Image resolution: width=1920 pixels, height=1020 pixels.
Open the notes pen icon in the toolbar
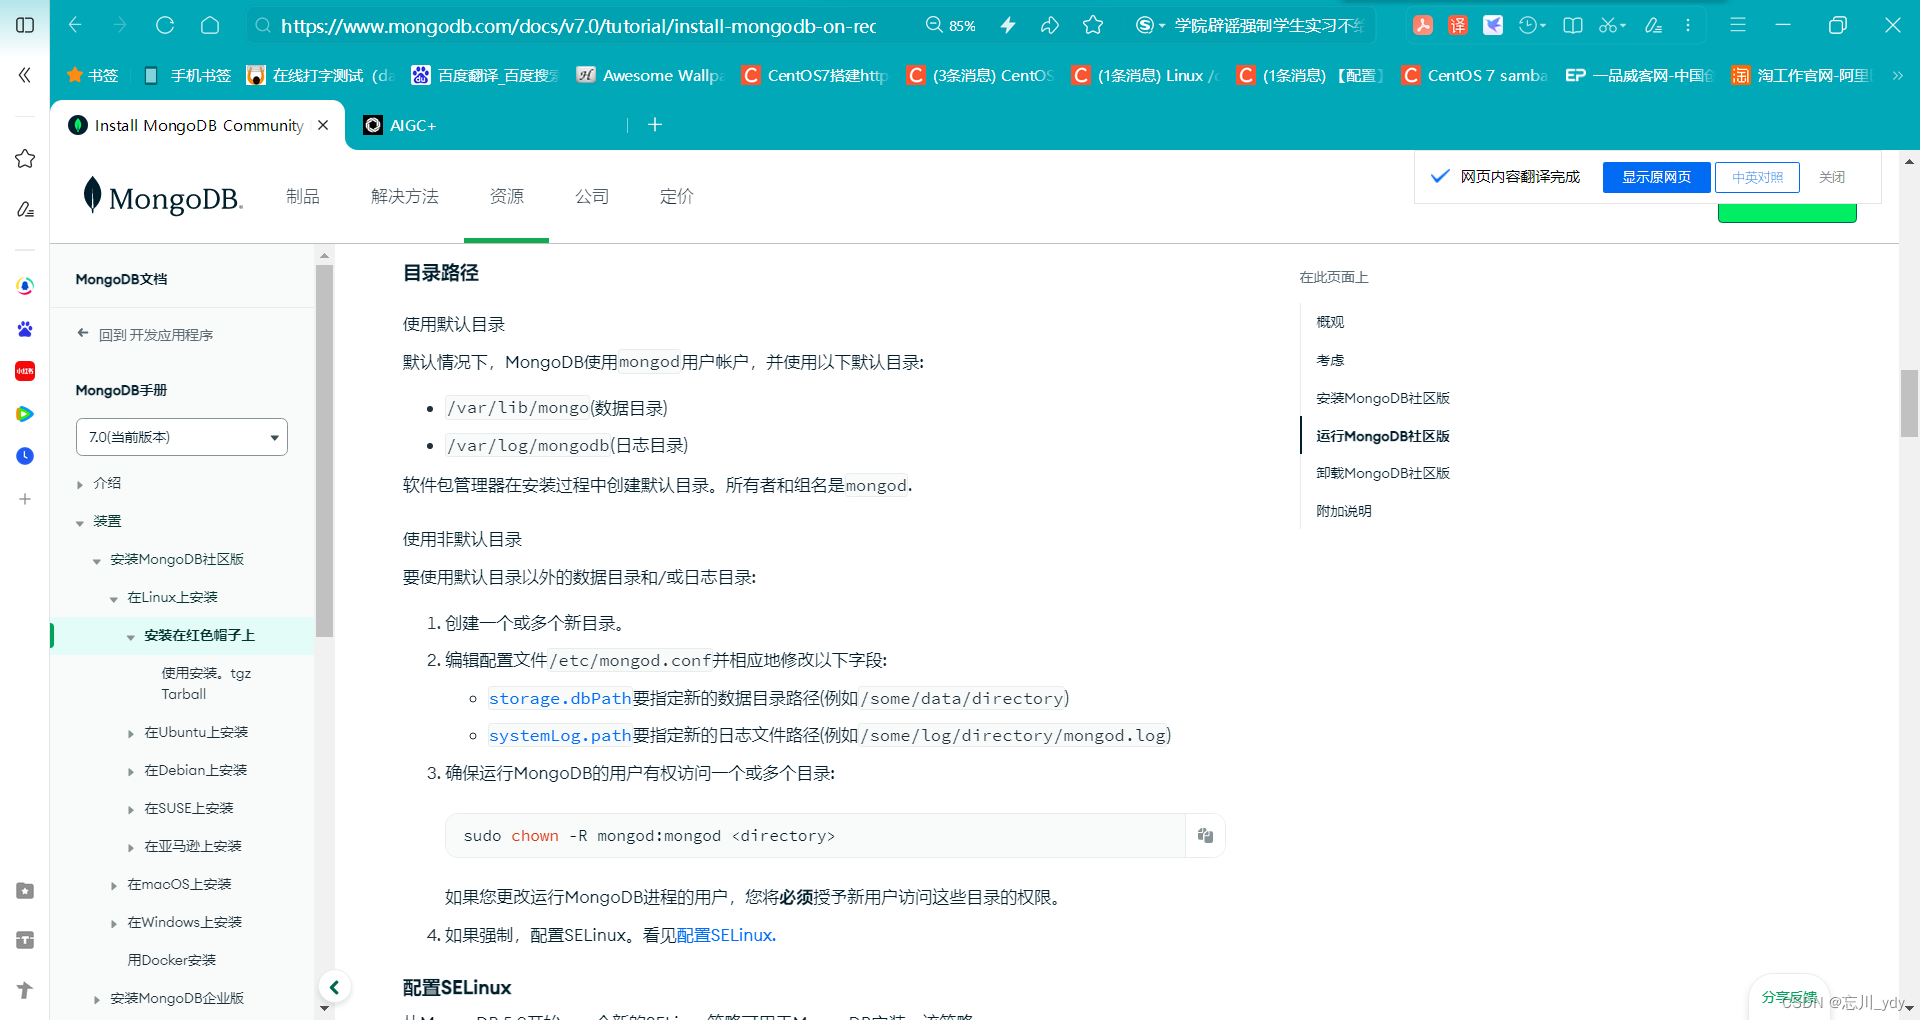[1653, 25]
